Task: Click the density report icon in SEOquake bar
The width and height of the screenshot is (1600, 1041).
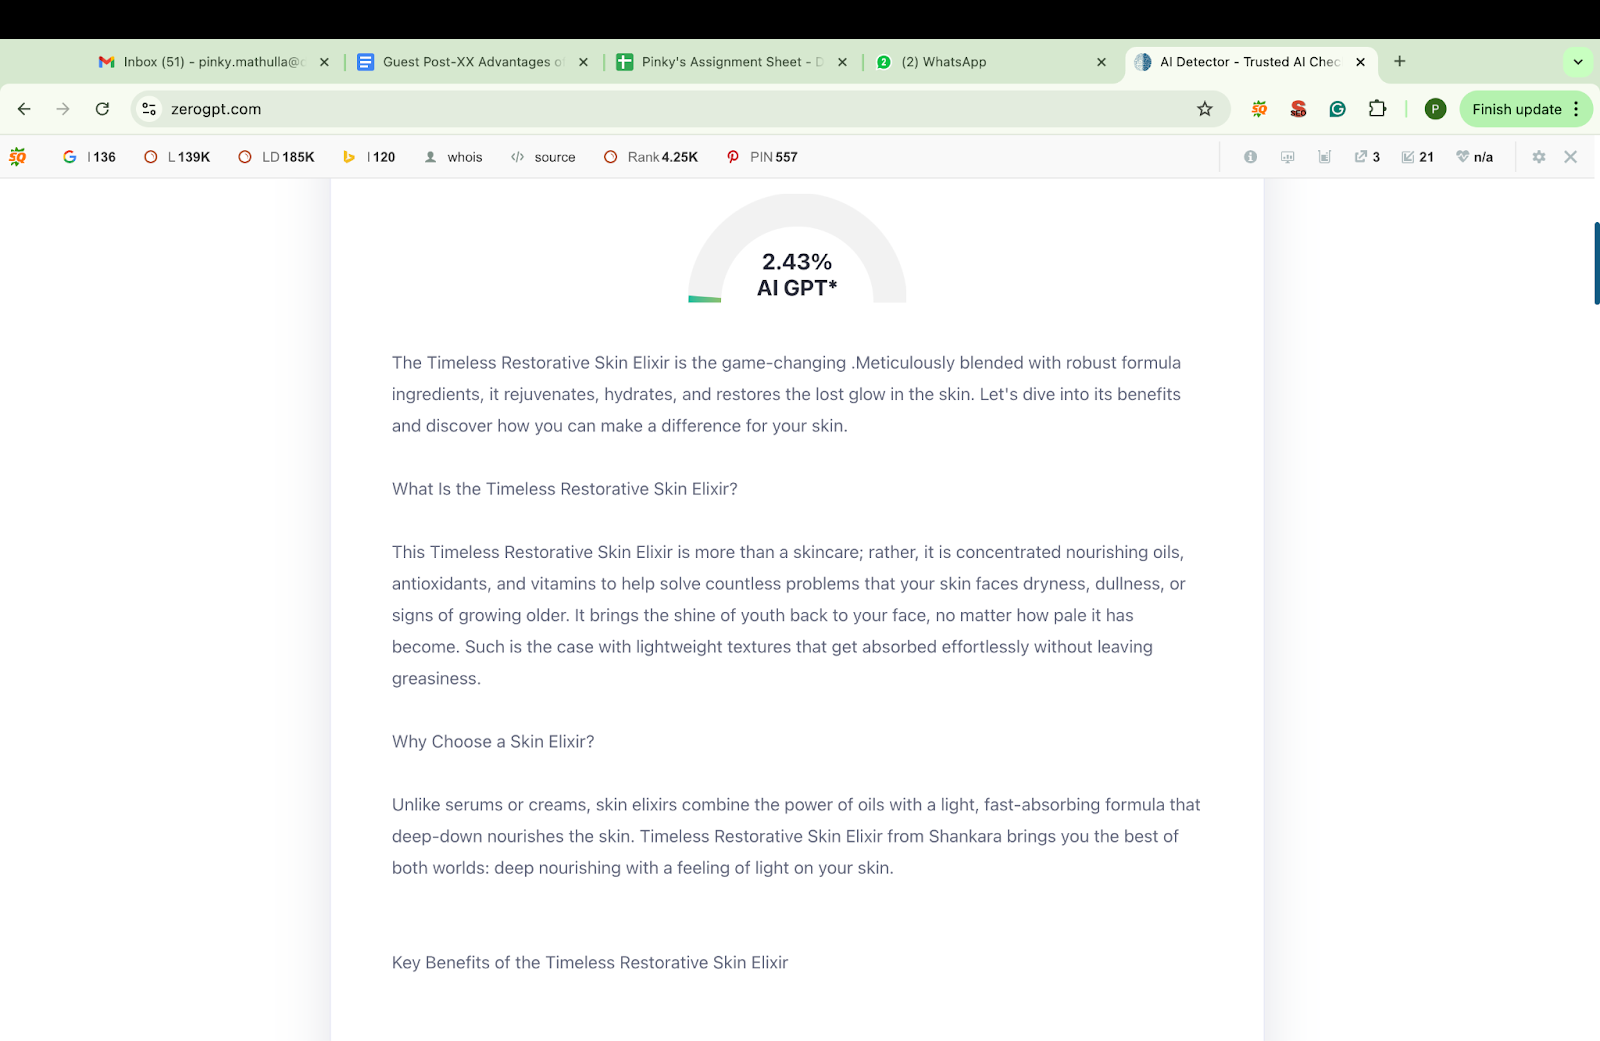Action: [1325, 157]
